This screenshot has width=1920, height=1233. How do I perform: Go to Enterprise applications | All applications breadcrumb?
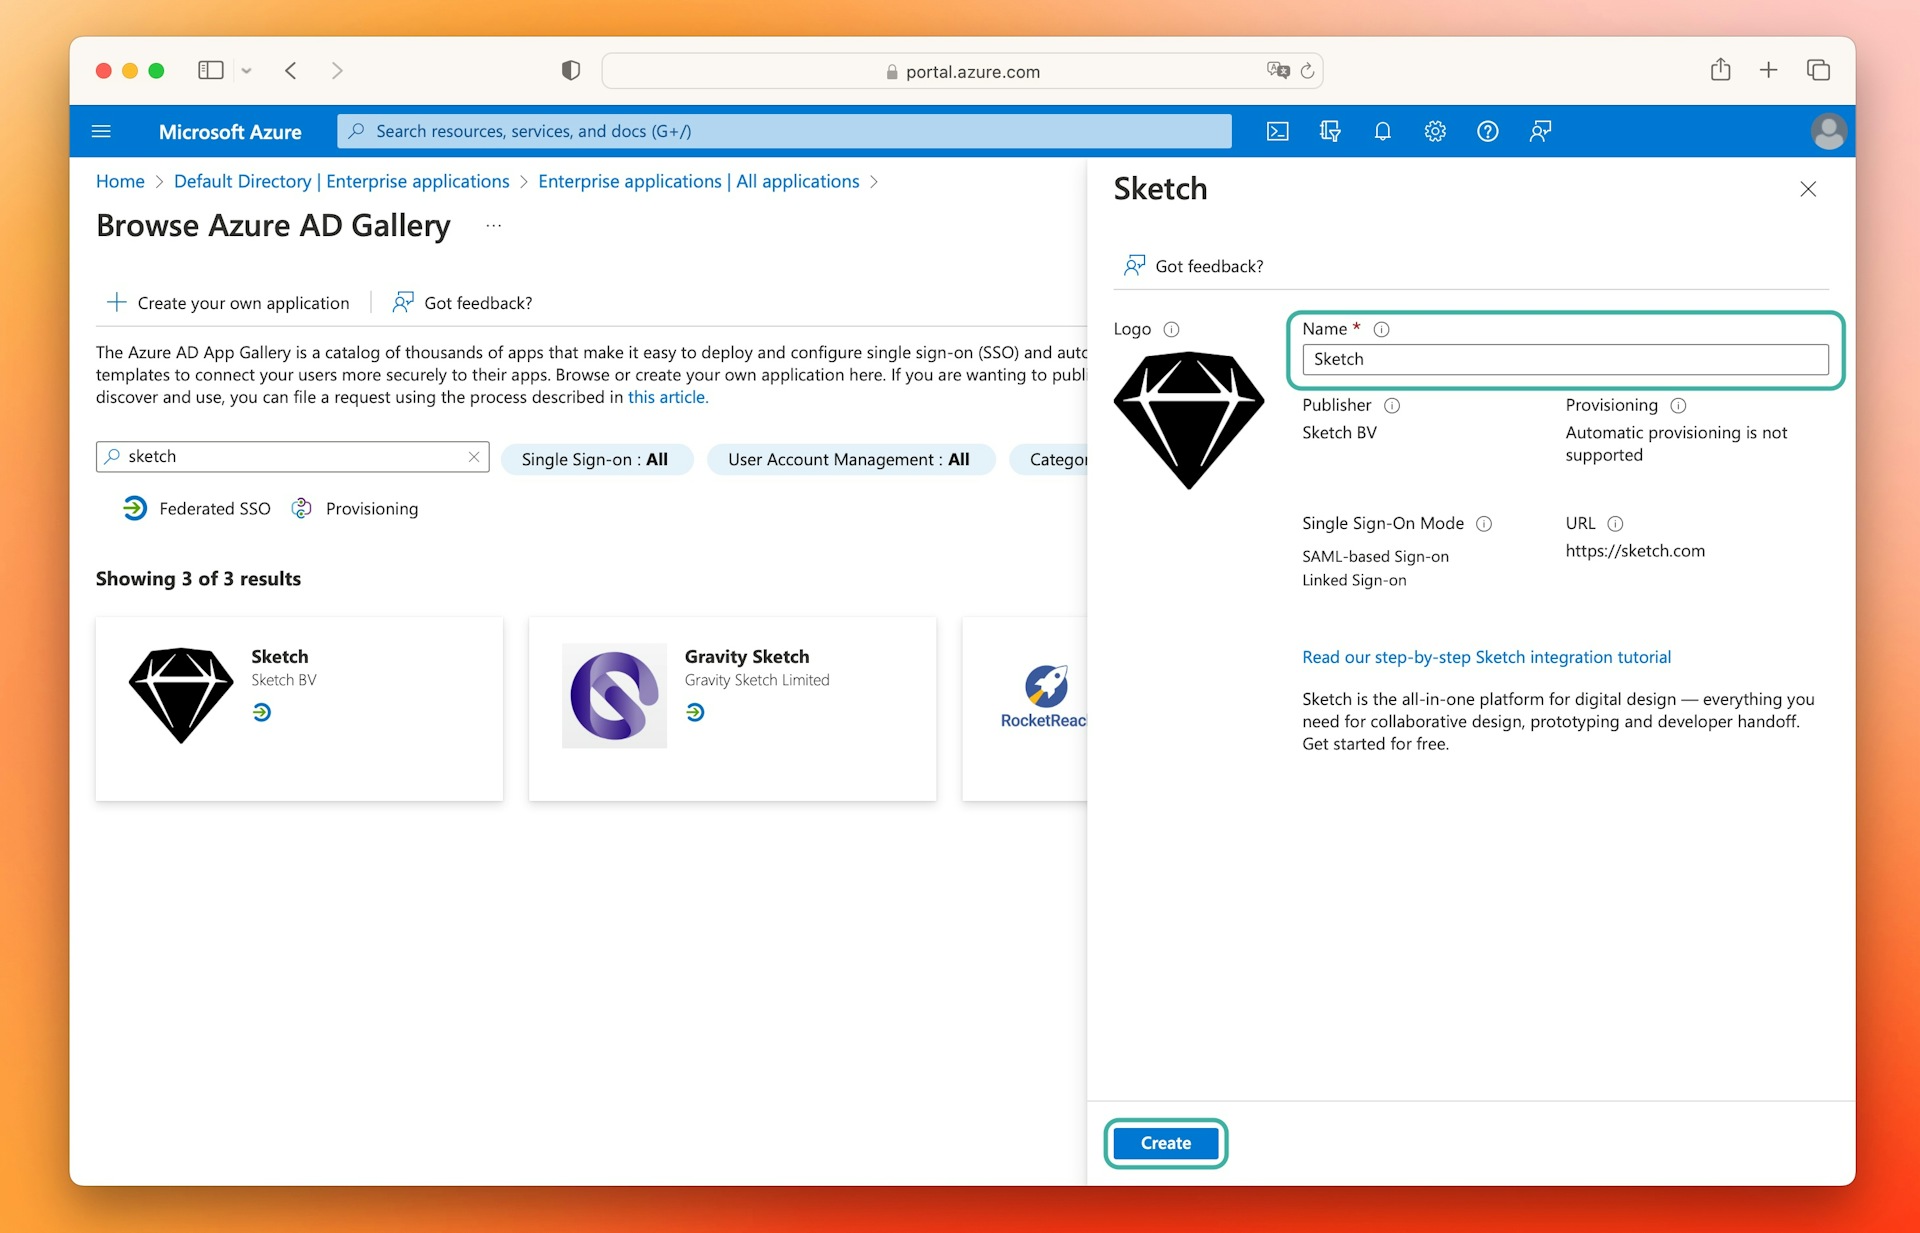point(699,181)
